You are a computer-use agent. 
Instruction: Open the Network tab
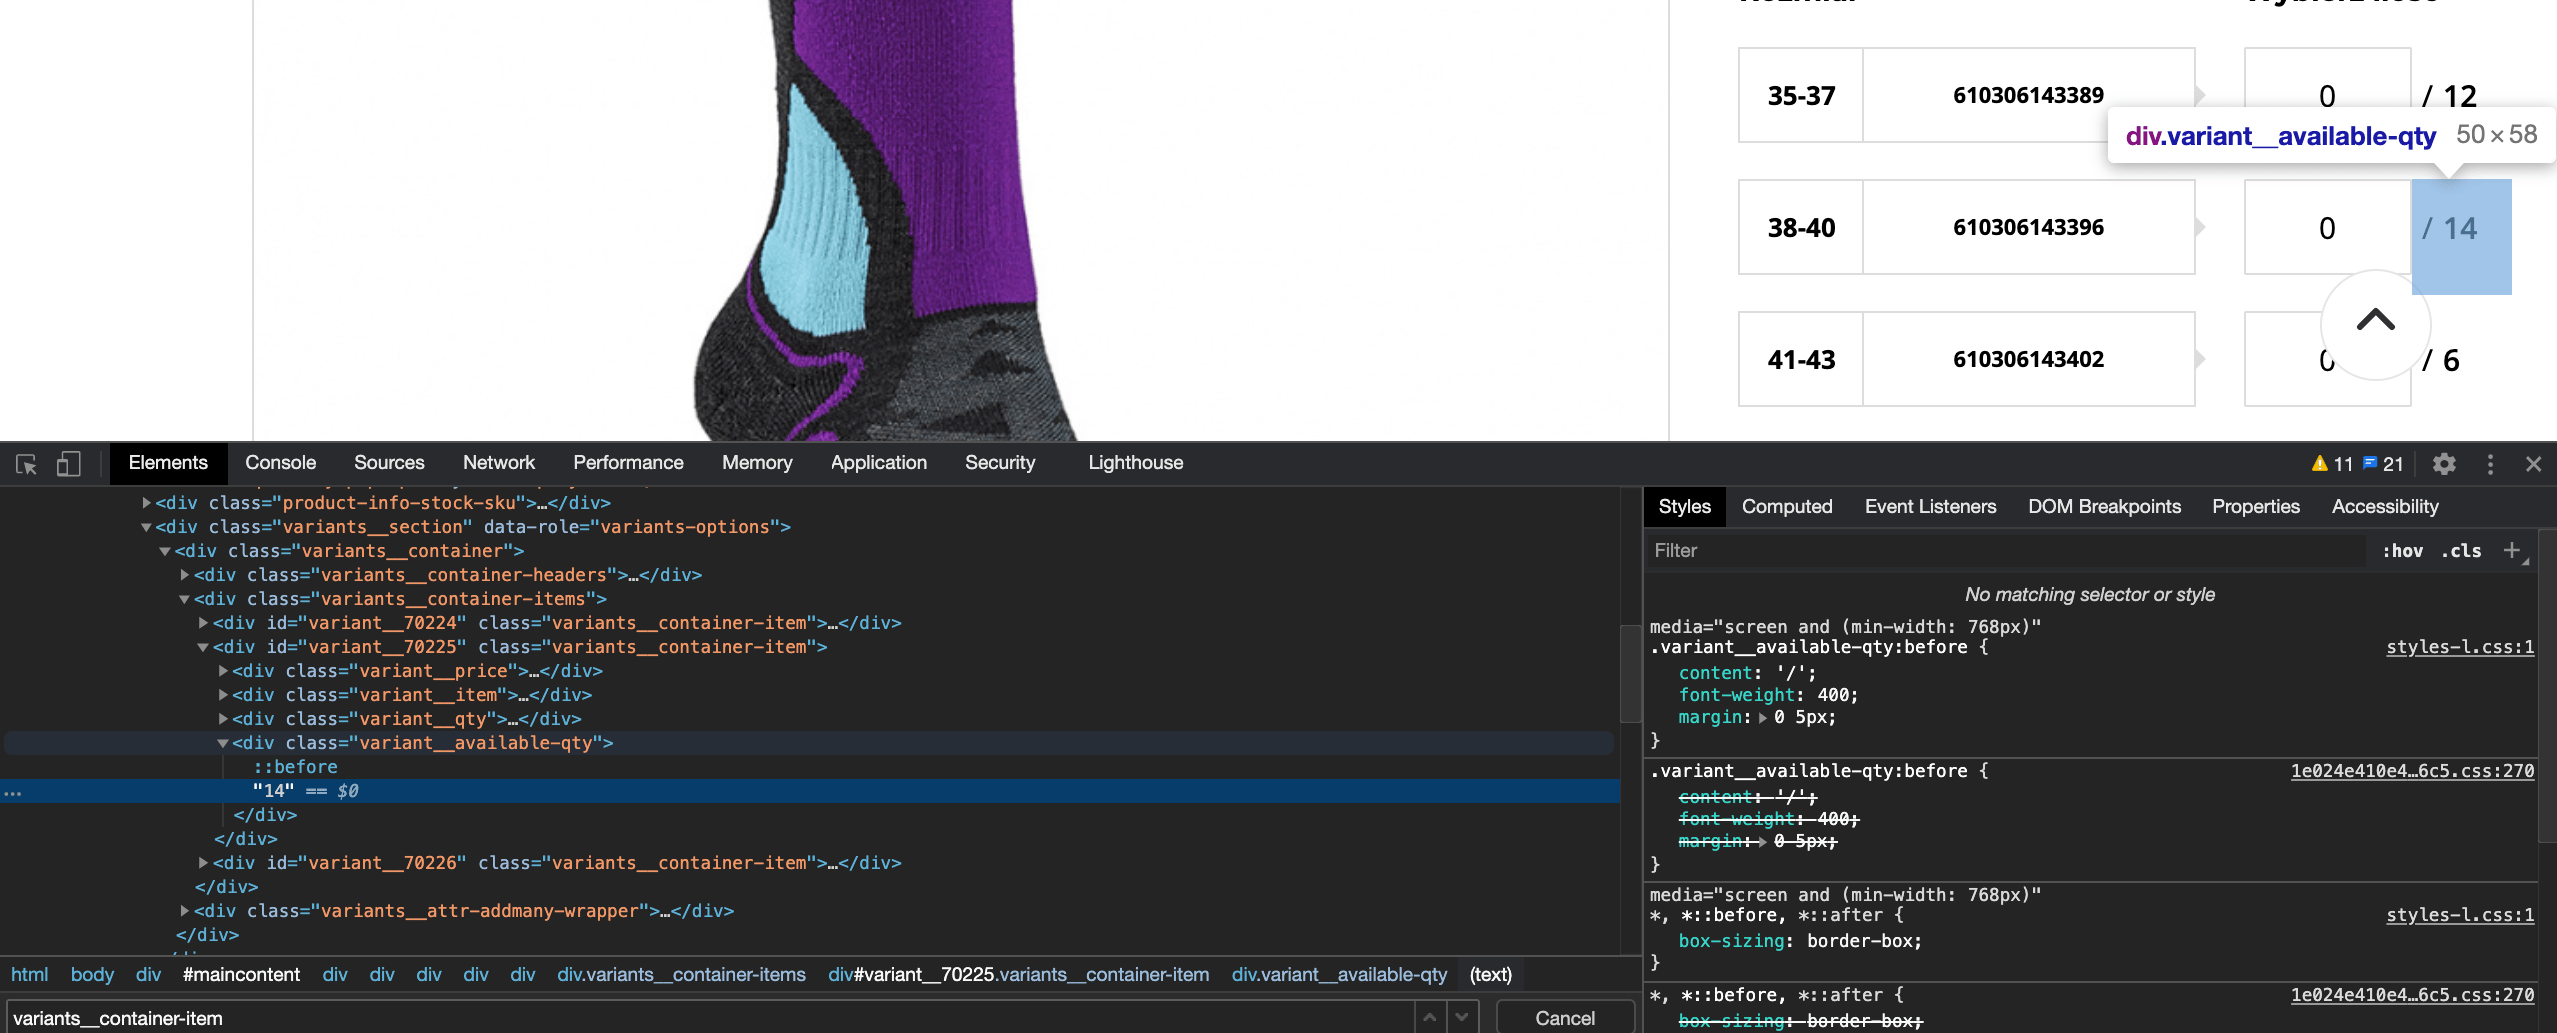coord(499,463)
